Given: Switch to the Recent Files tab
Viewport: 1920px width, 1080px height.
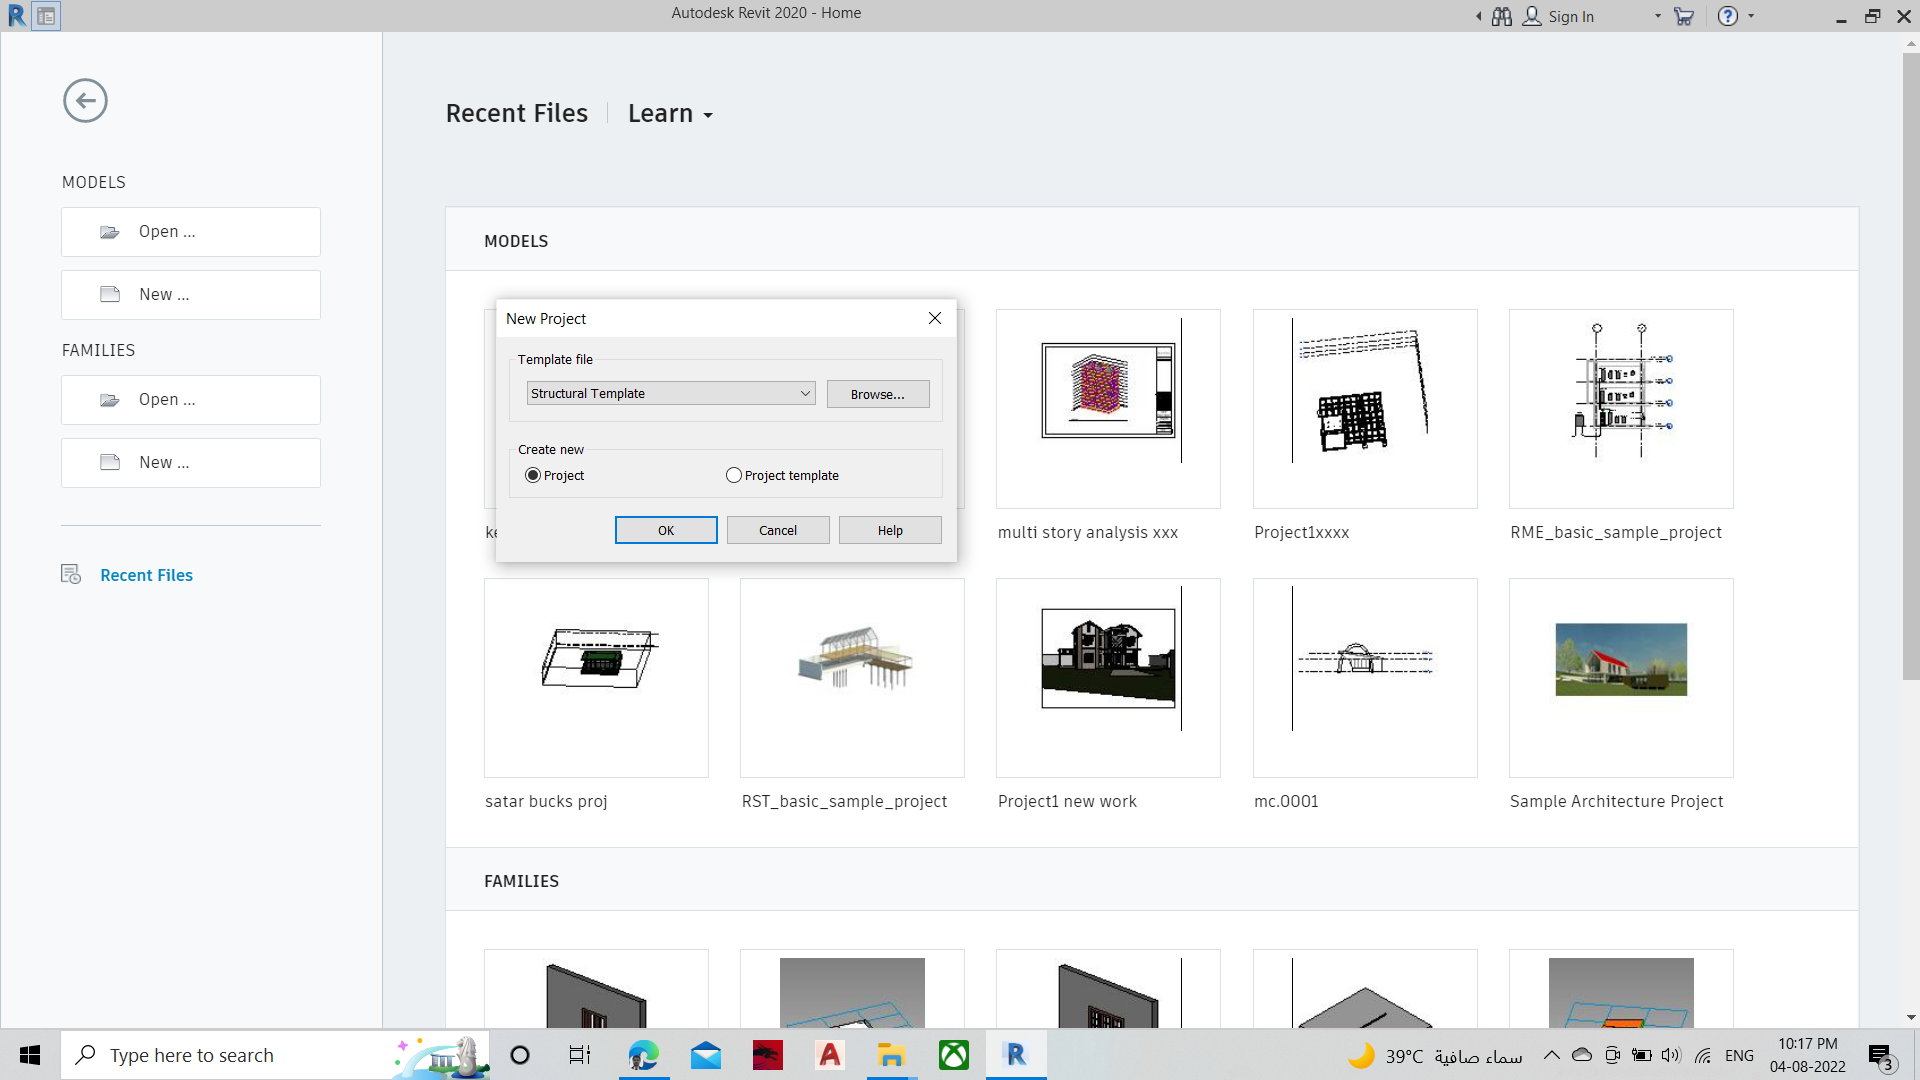Looking at the screenshot, I should click(x=517, y=114).
